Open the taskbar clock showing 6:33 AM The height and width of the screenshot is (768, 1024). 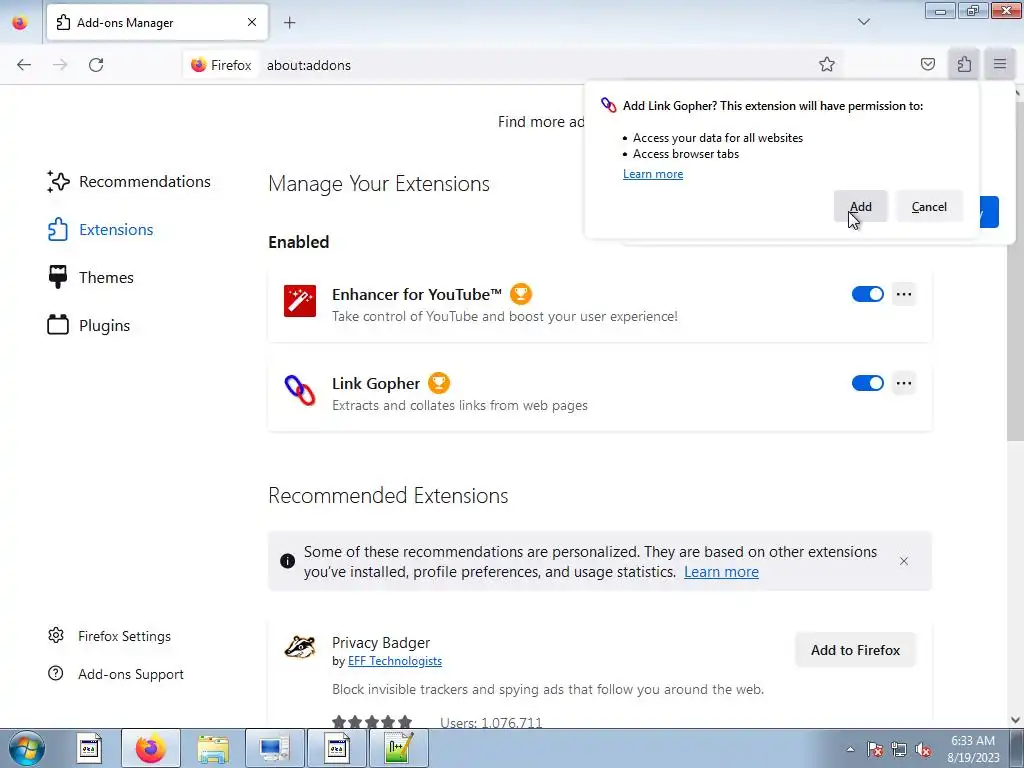pyautogui.click(x=973, y=749)
